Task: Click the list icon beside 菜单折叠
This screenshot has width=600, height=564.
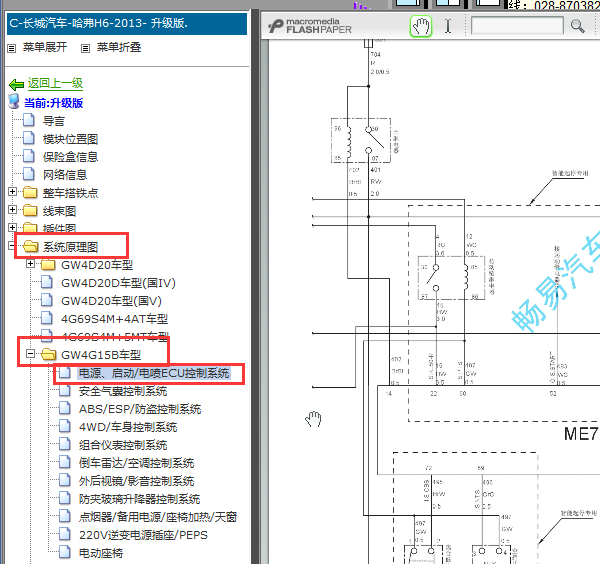Action: [85, 48]
